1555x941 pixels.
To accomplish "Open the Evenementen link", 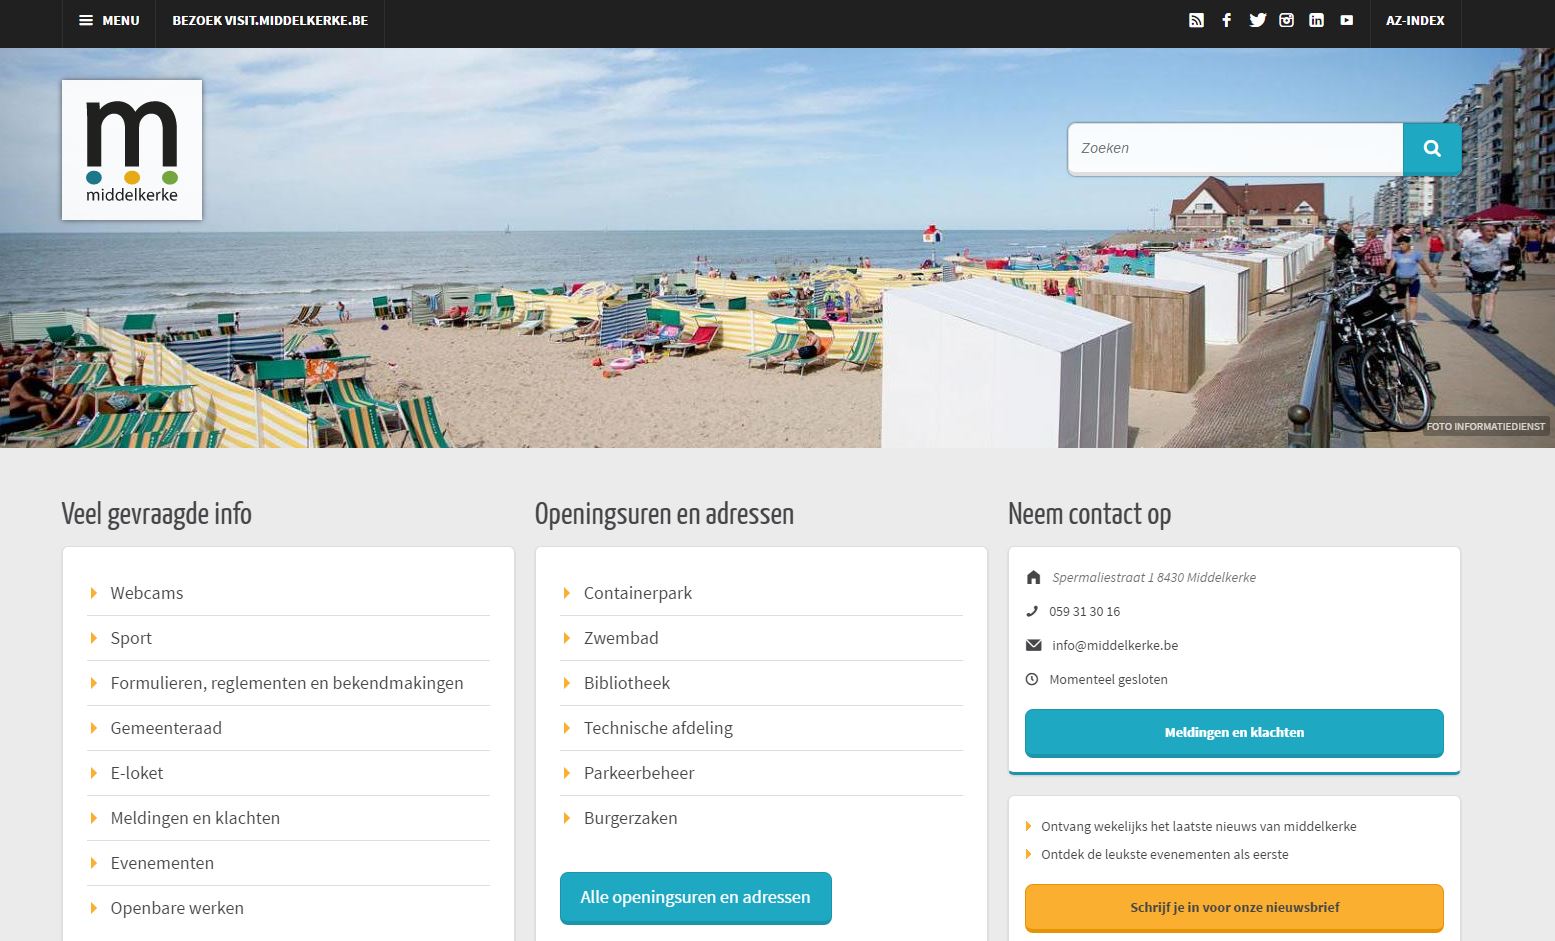I will tap(162, 863).
